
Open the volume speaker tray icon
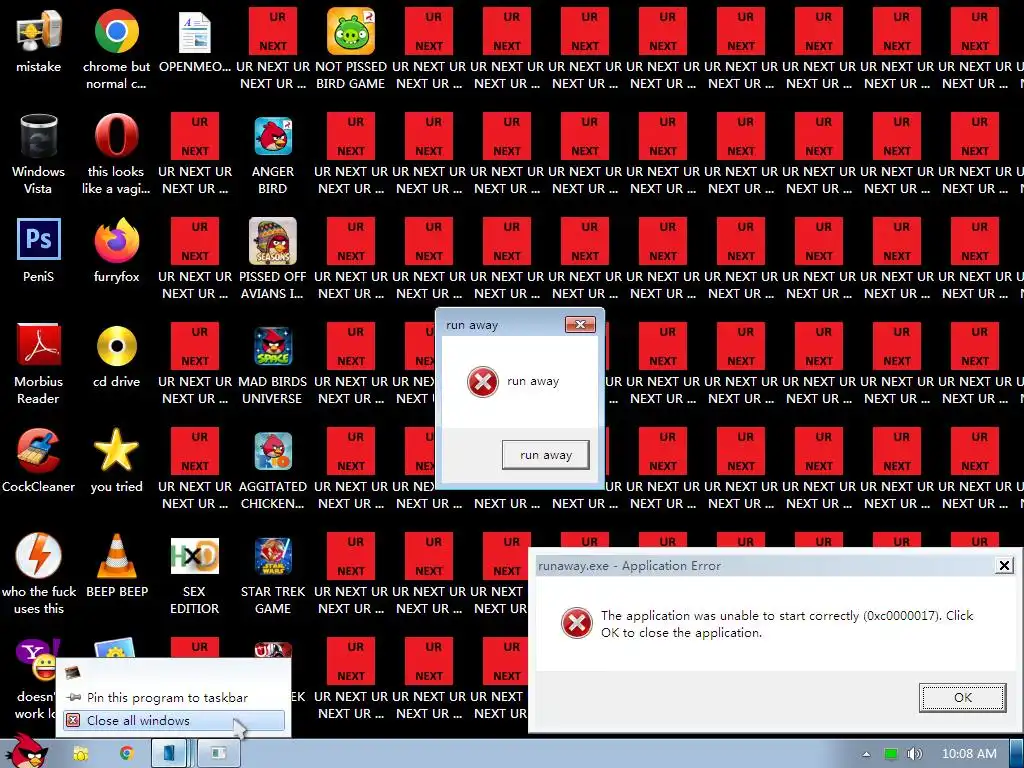(x=915, y=754)
